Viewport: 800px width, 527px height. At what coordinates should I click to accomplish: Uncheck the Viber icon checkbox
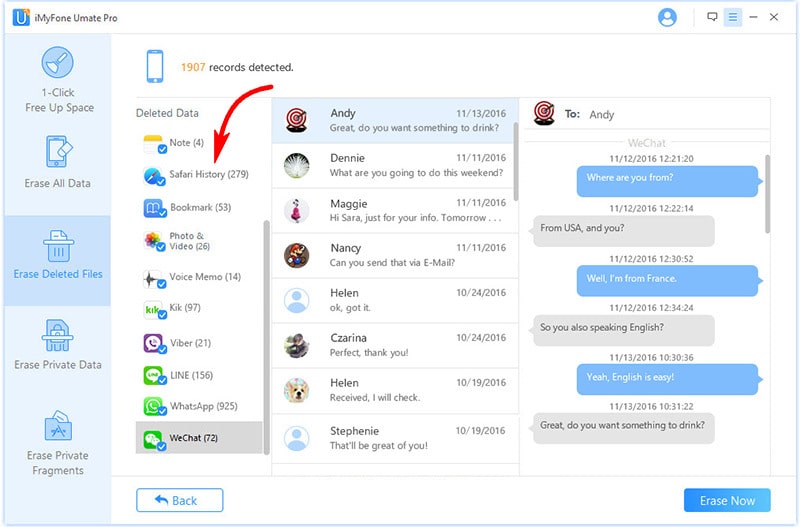coord(162,349)
